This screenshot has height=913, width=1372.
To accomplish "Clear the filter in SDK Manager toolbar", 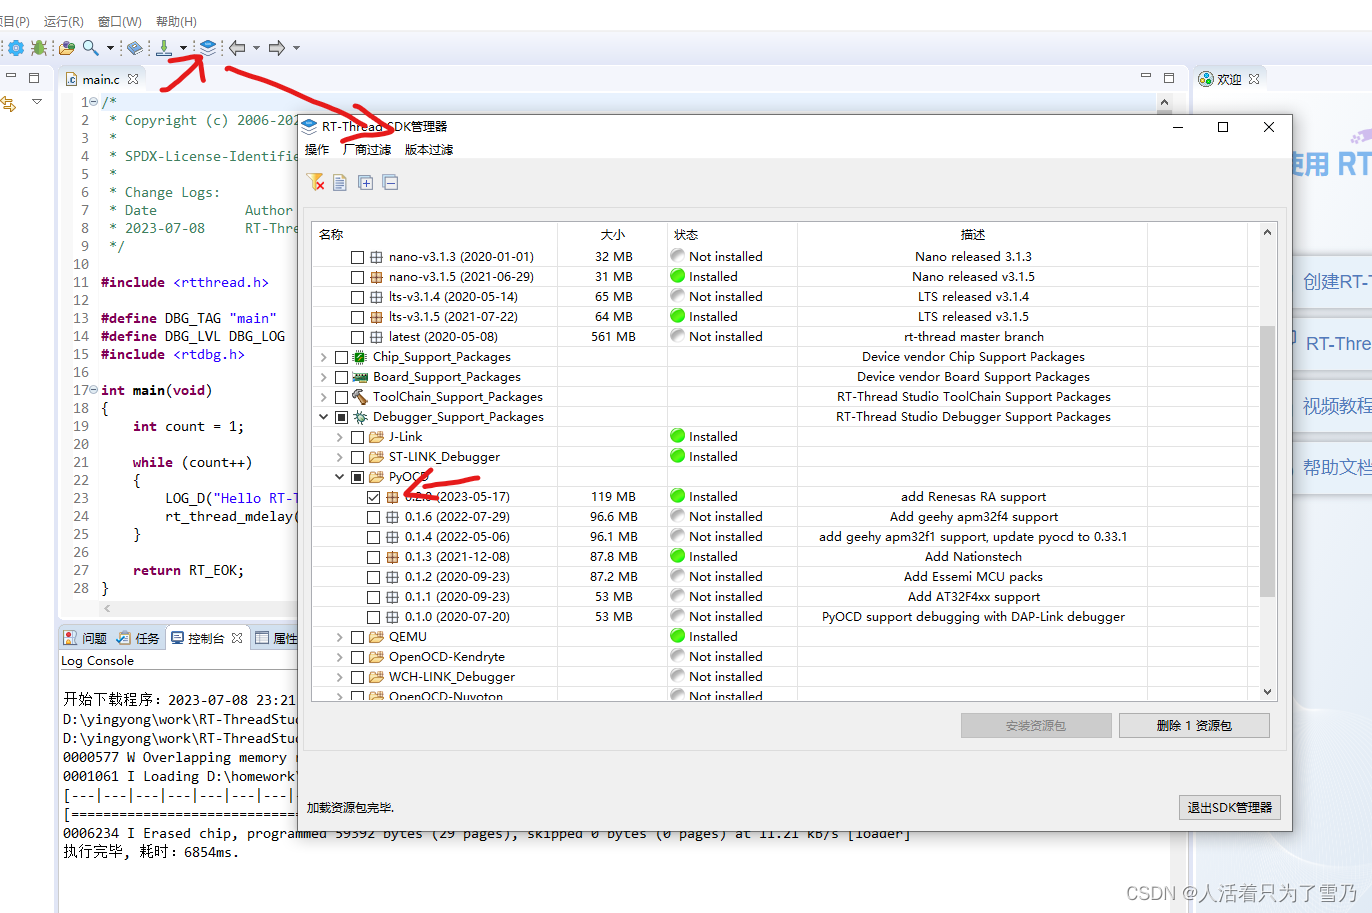I will (316, 182).
